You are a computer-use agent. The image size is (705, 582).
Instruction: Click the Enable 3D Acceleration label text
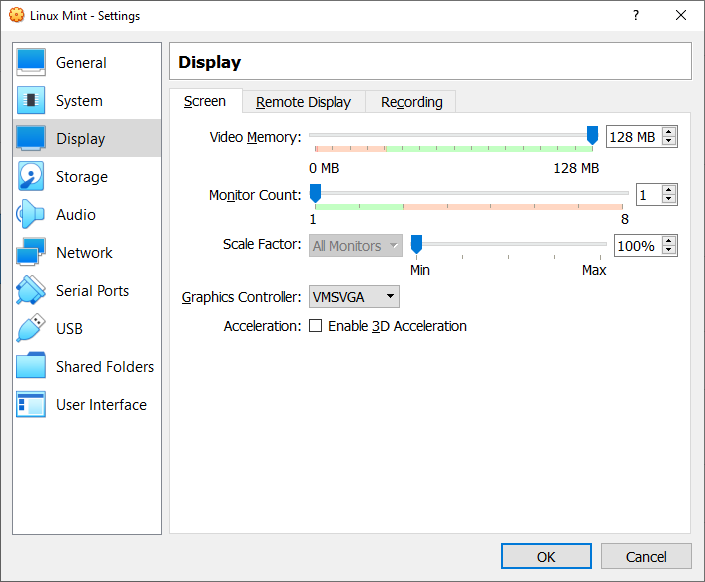click(397, 326)
